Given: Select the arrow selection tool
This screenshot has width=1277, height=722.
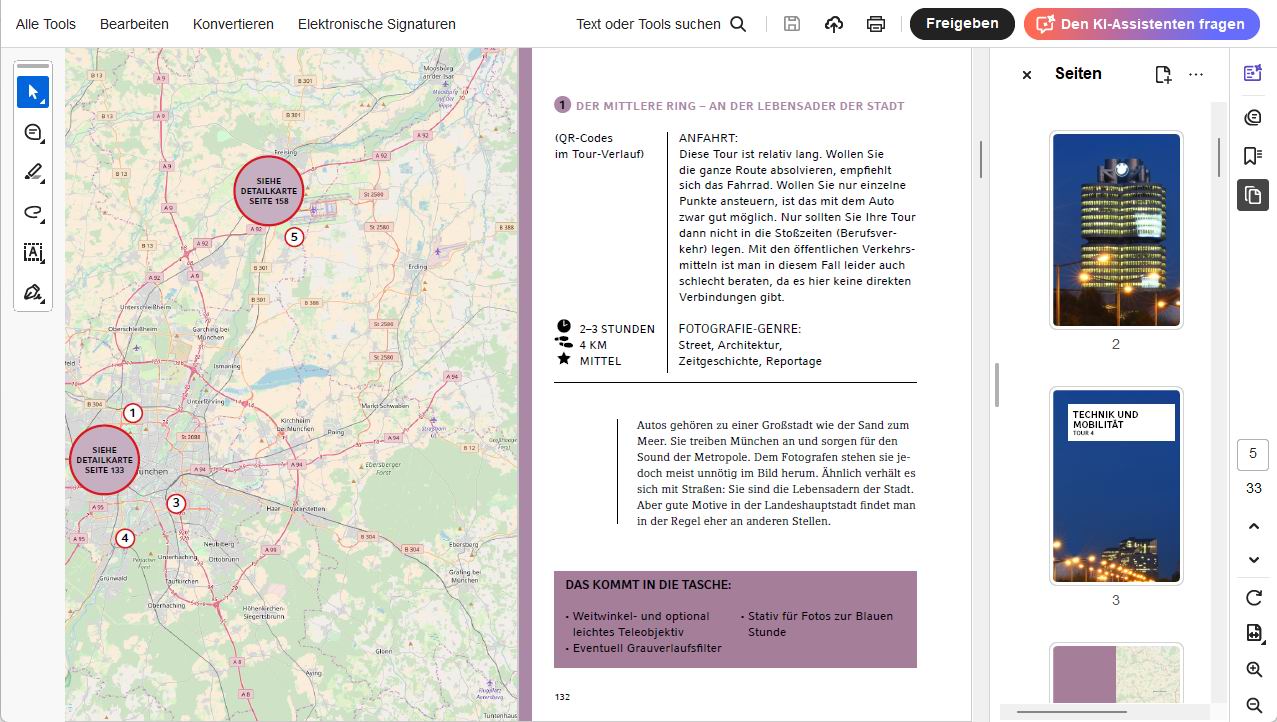Looking at the screenshot, I should click(33, 92).
